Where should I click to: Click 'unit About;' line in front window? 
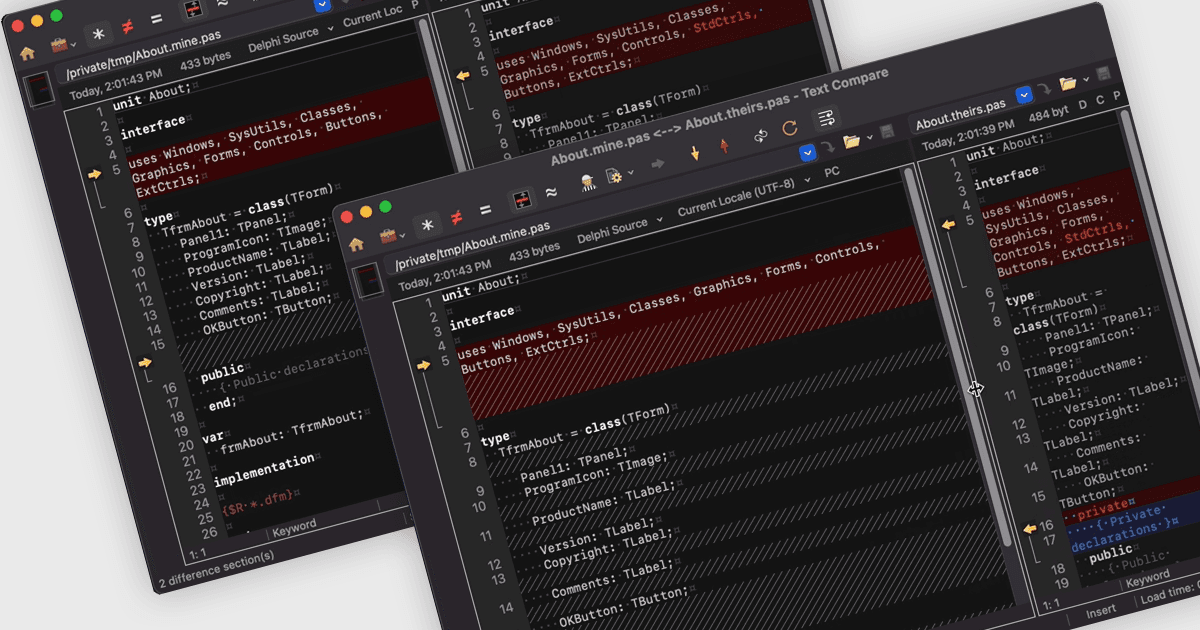[481, 288]
